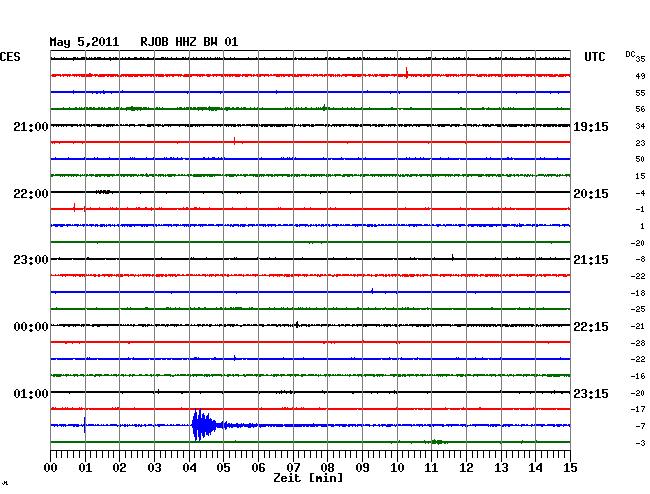Click DC offset value "-17"

tap(638, 409)
